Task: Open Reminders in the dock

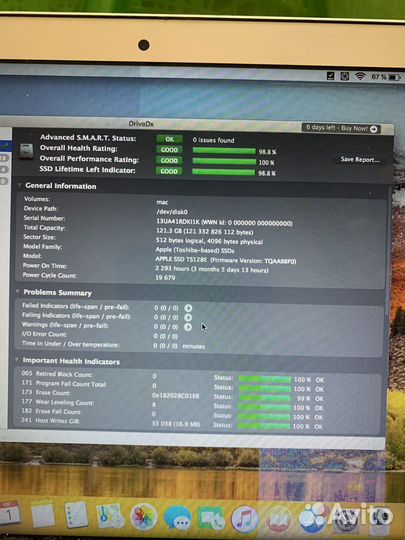Action: 76,515
